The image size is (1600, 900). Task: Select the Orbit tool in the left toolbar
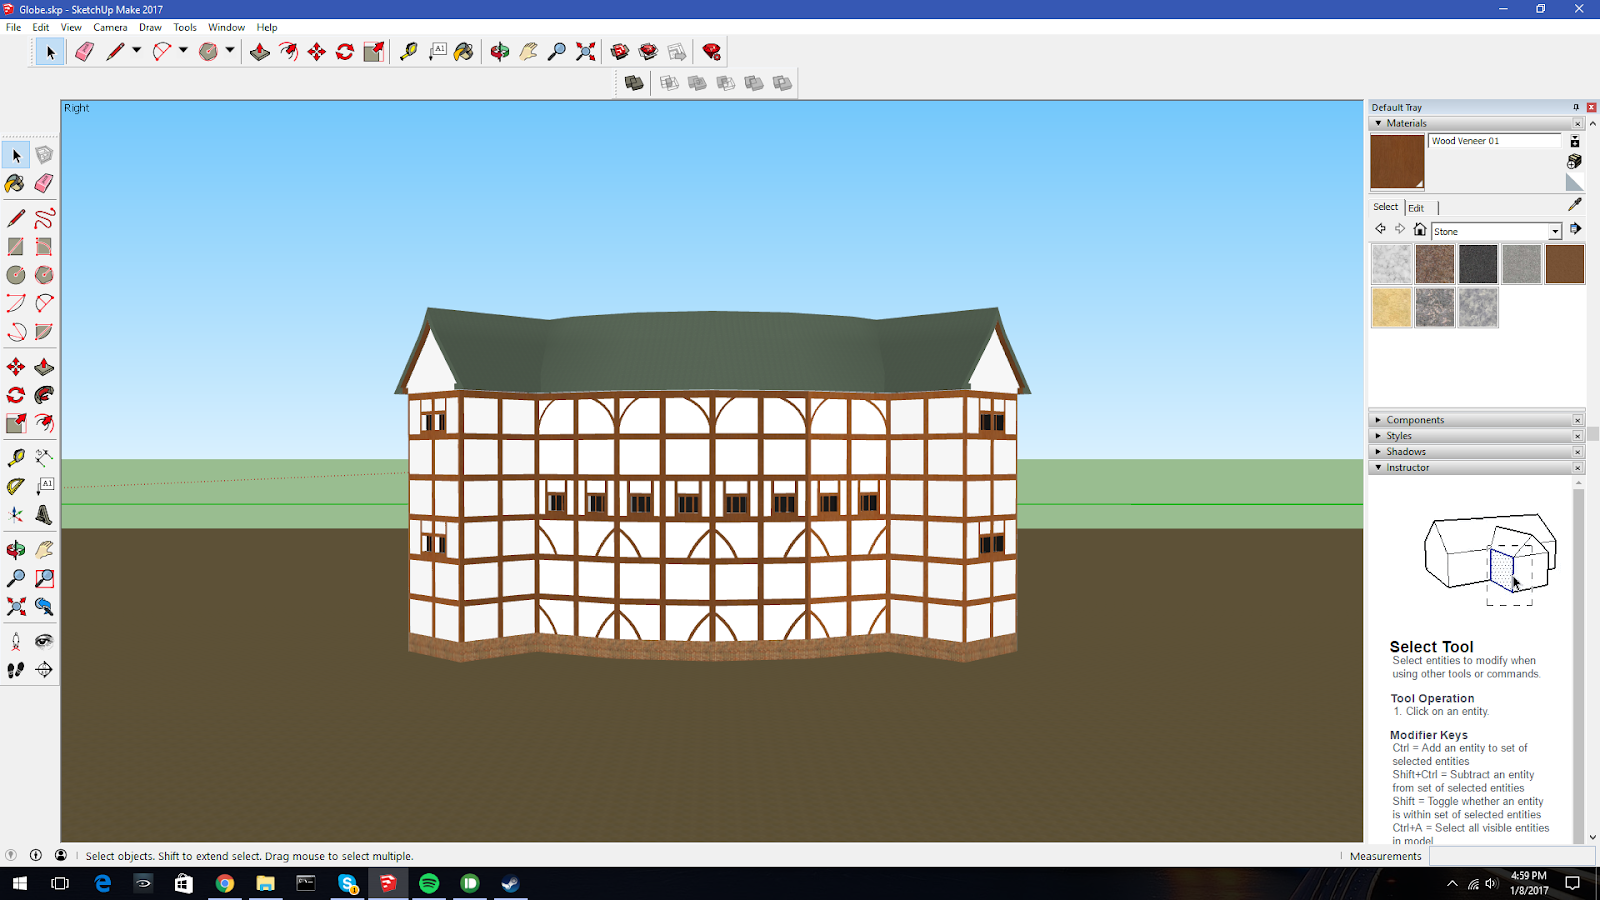pos(16,549)
